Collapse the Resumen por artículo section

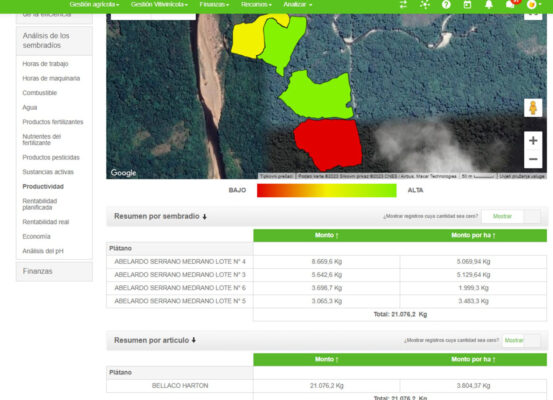[155, 340]
